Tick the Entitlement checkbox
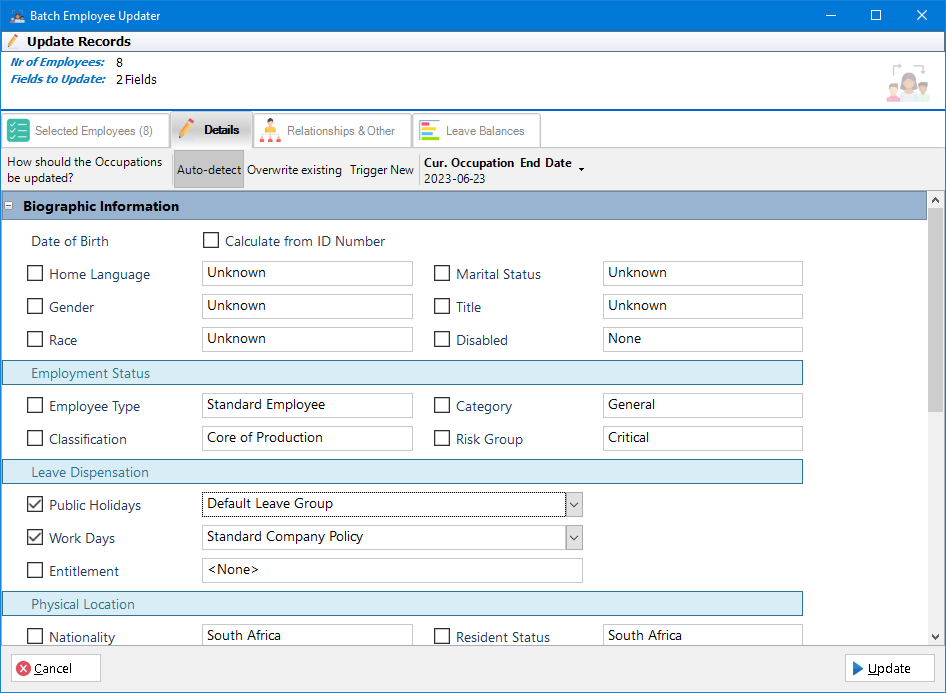This screenshot has height=693, width=946. [35, 571]
